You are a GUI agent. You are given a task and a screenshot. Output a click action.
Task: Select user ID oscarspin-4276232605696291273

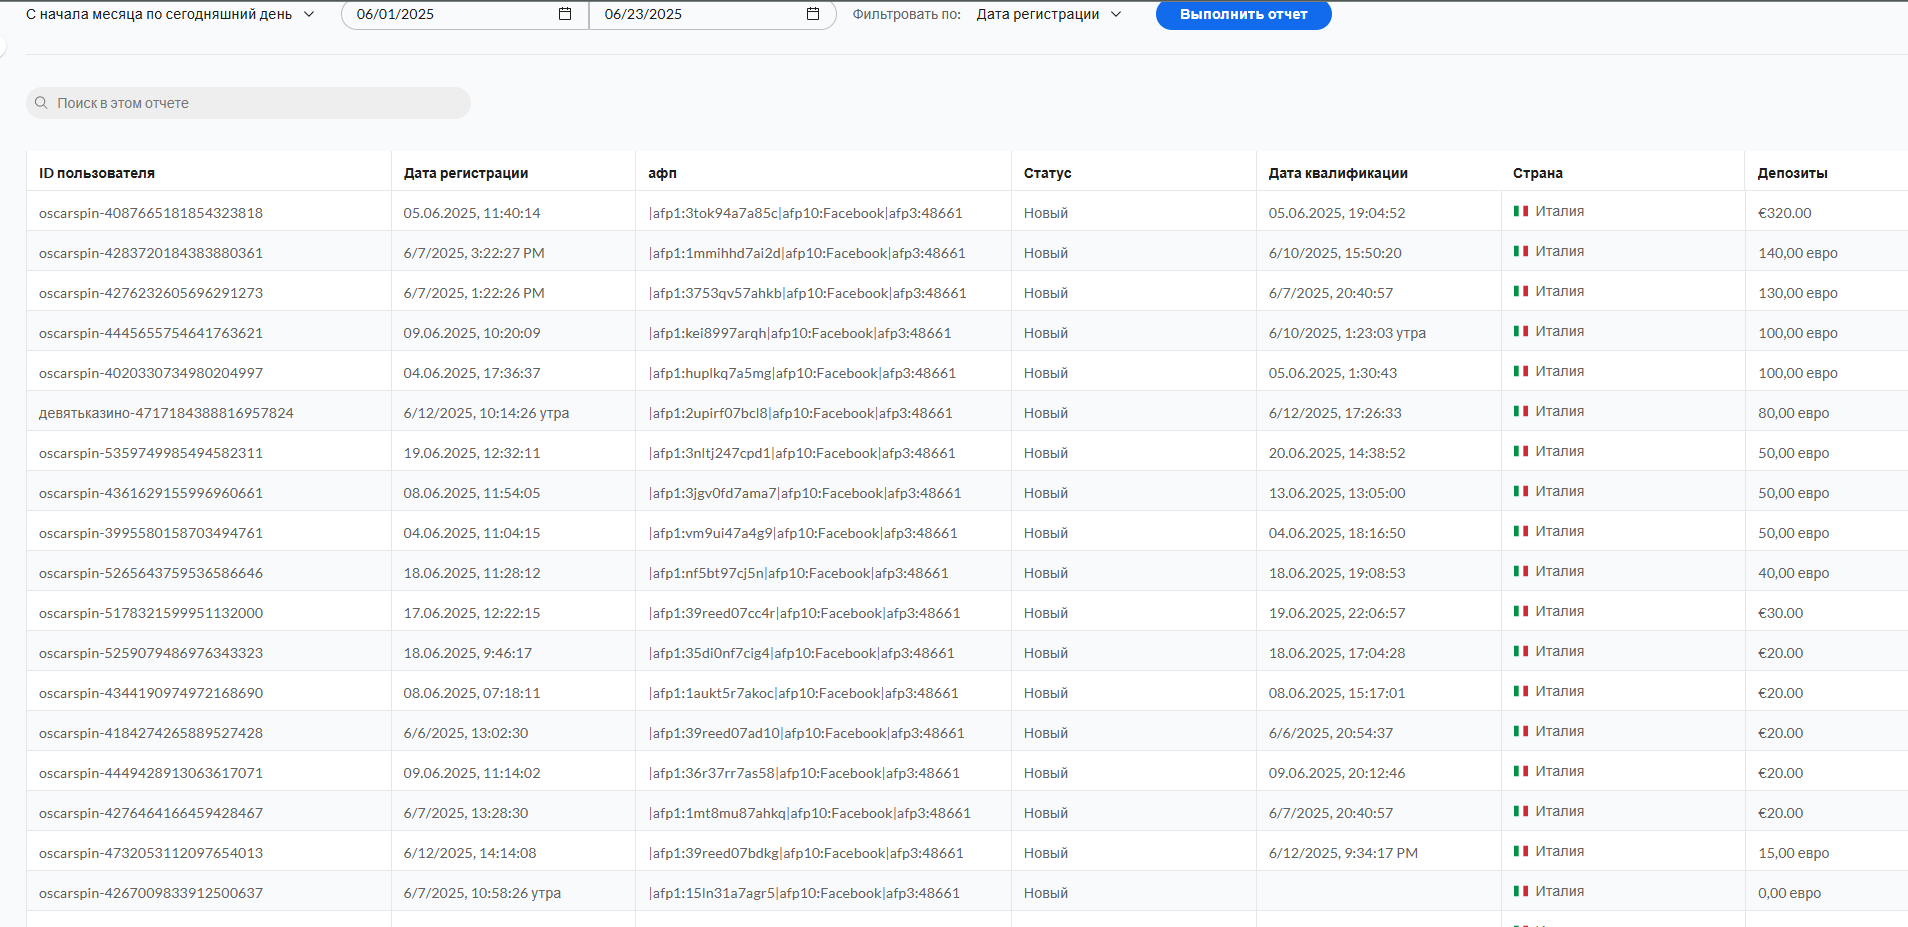point(151,293)
